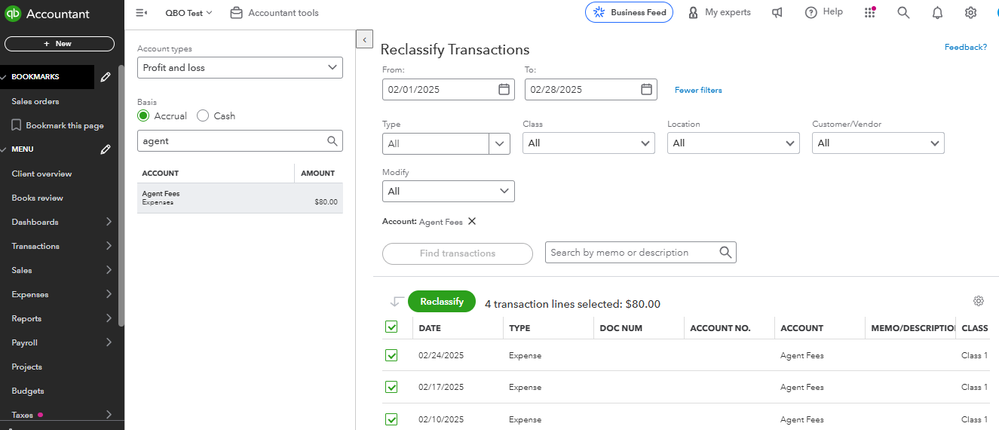Remove the Agent Fees account filter
The image size is (999, 430).
tap(471, 221)
